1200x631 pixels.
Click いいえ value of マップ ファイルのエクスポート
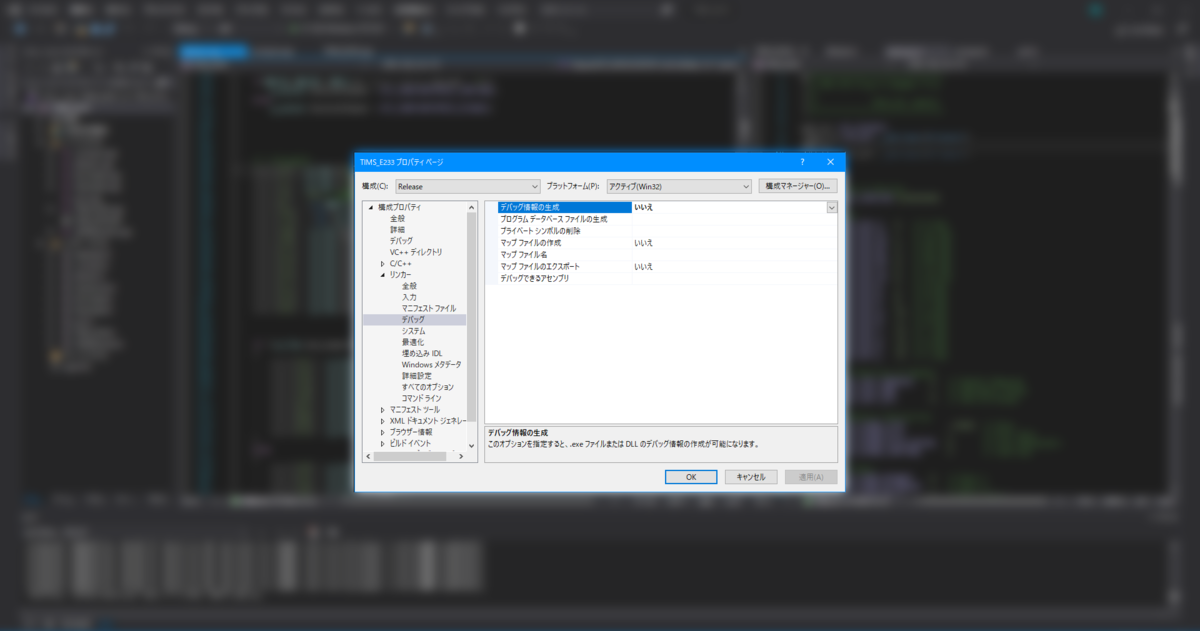(644, 266)
